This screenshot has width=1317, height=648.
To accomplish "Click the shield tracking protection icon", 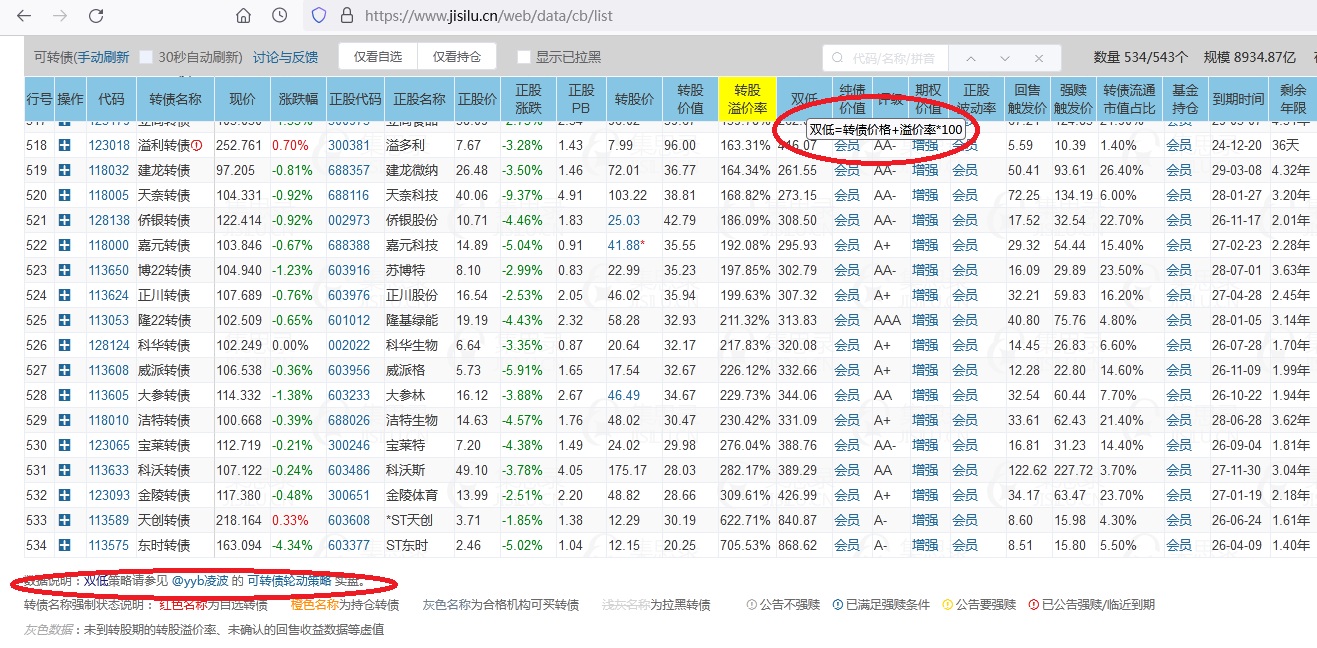I will click(x=319, y=16).
